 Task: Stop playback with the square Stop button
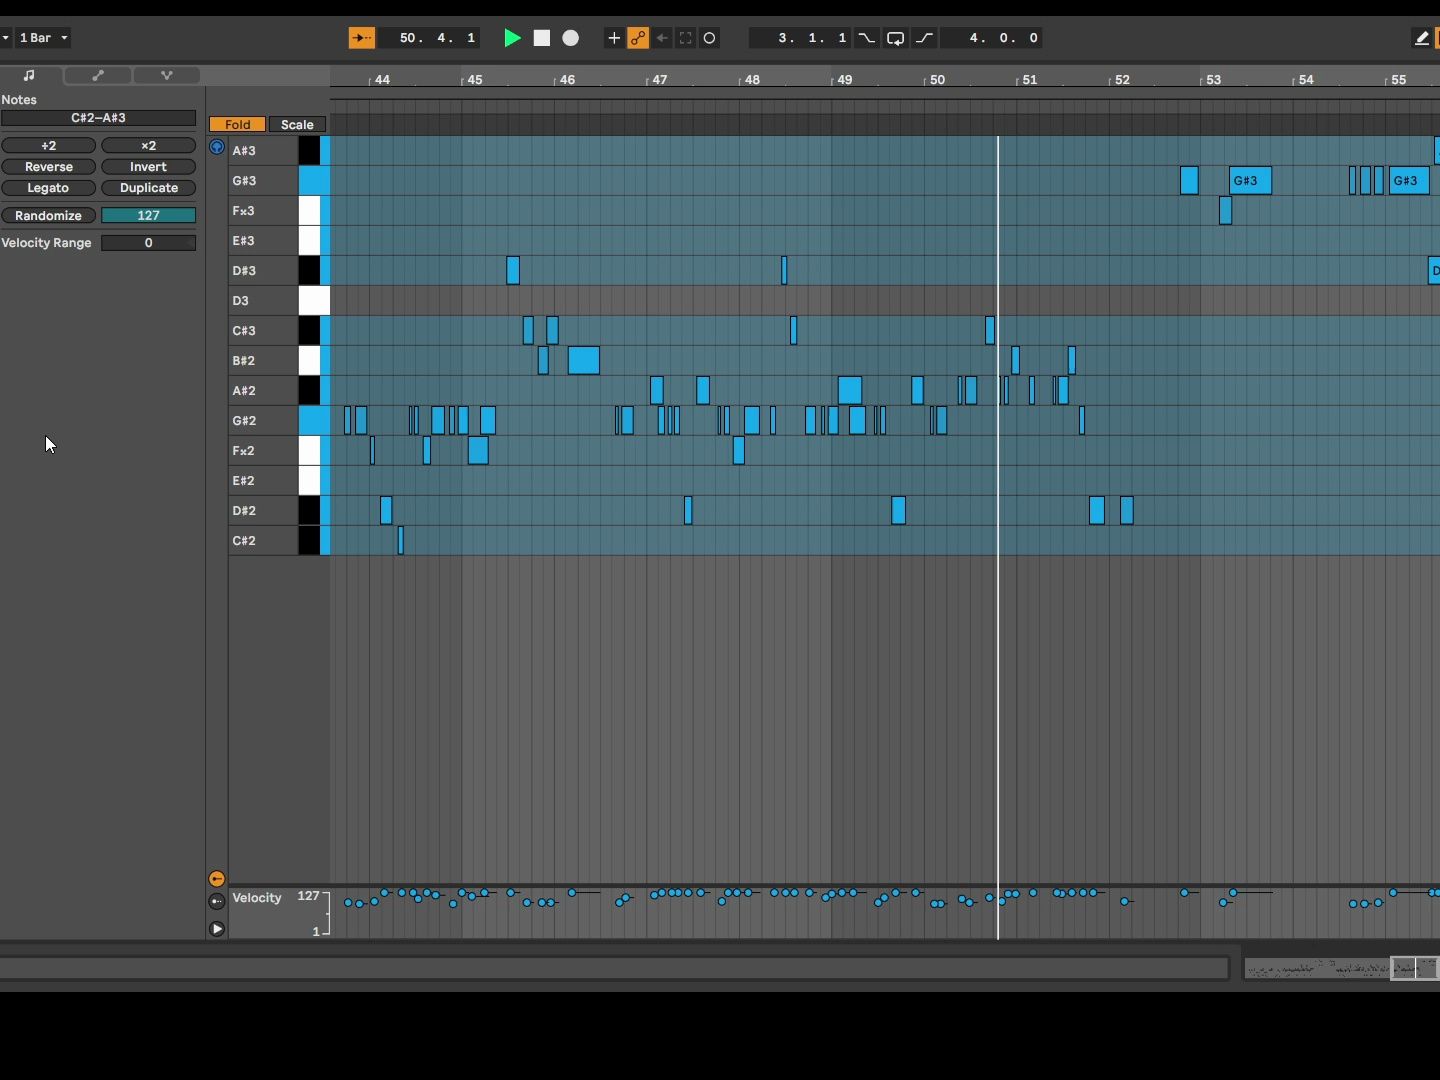tap(542, 38)
